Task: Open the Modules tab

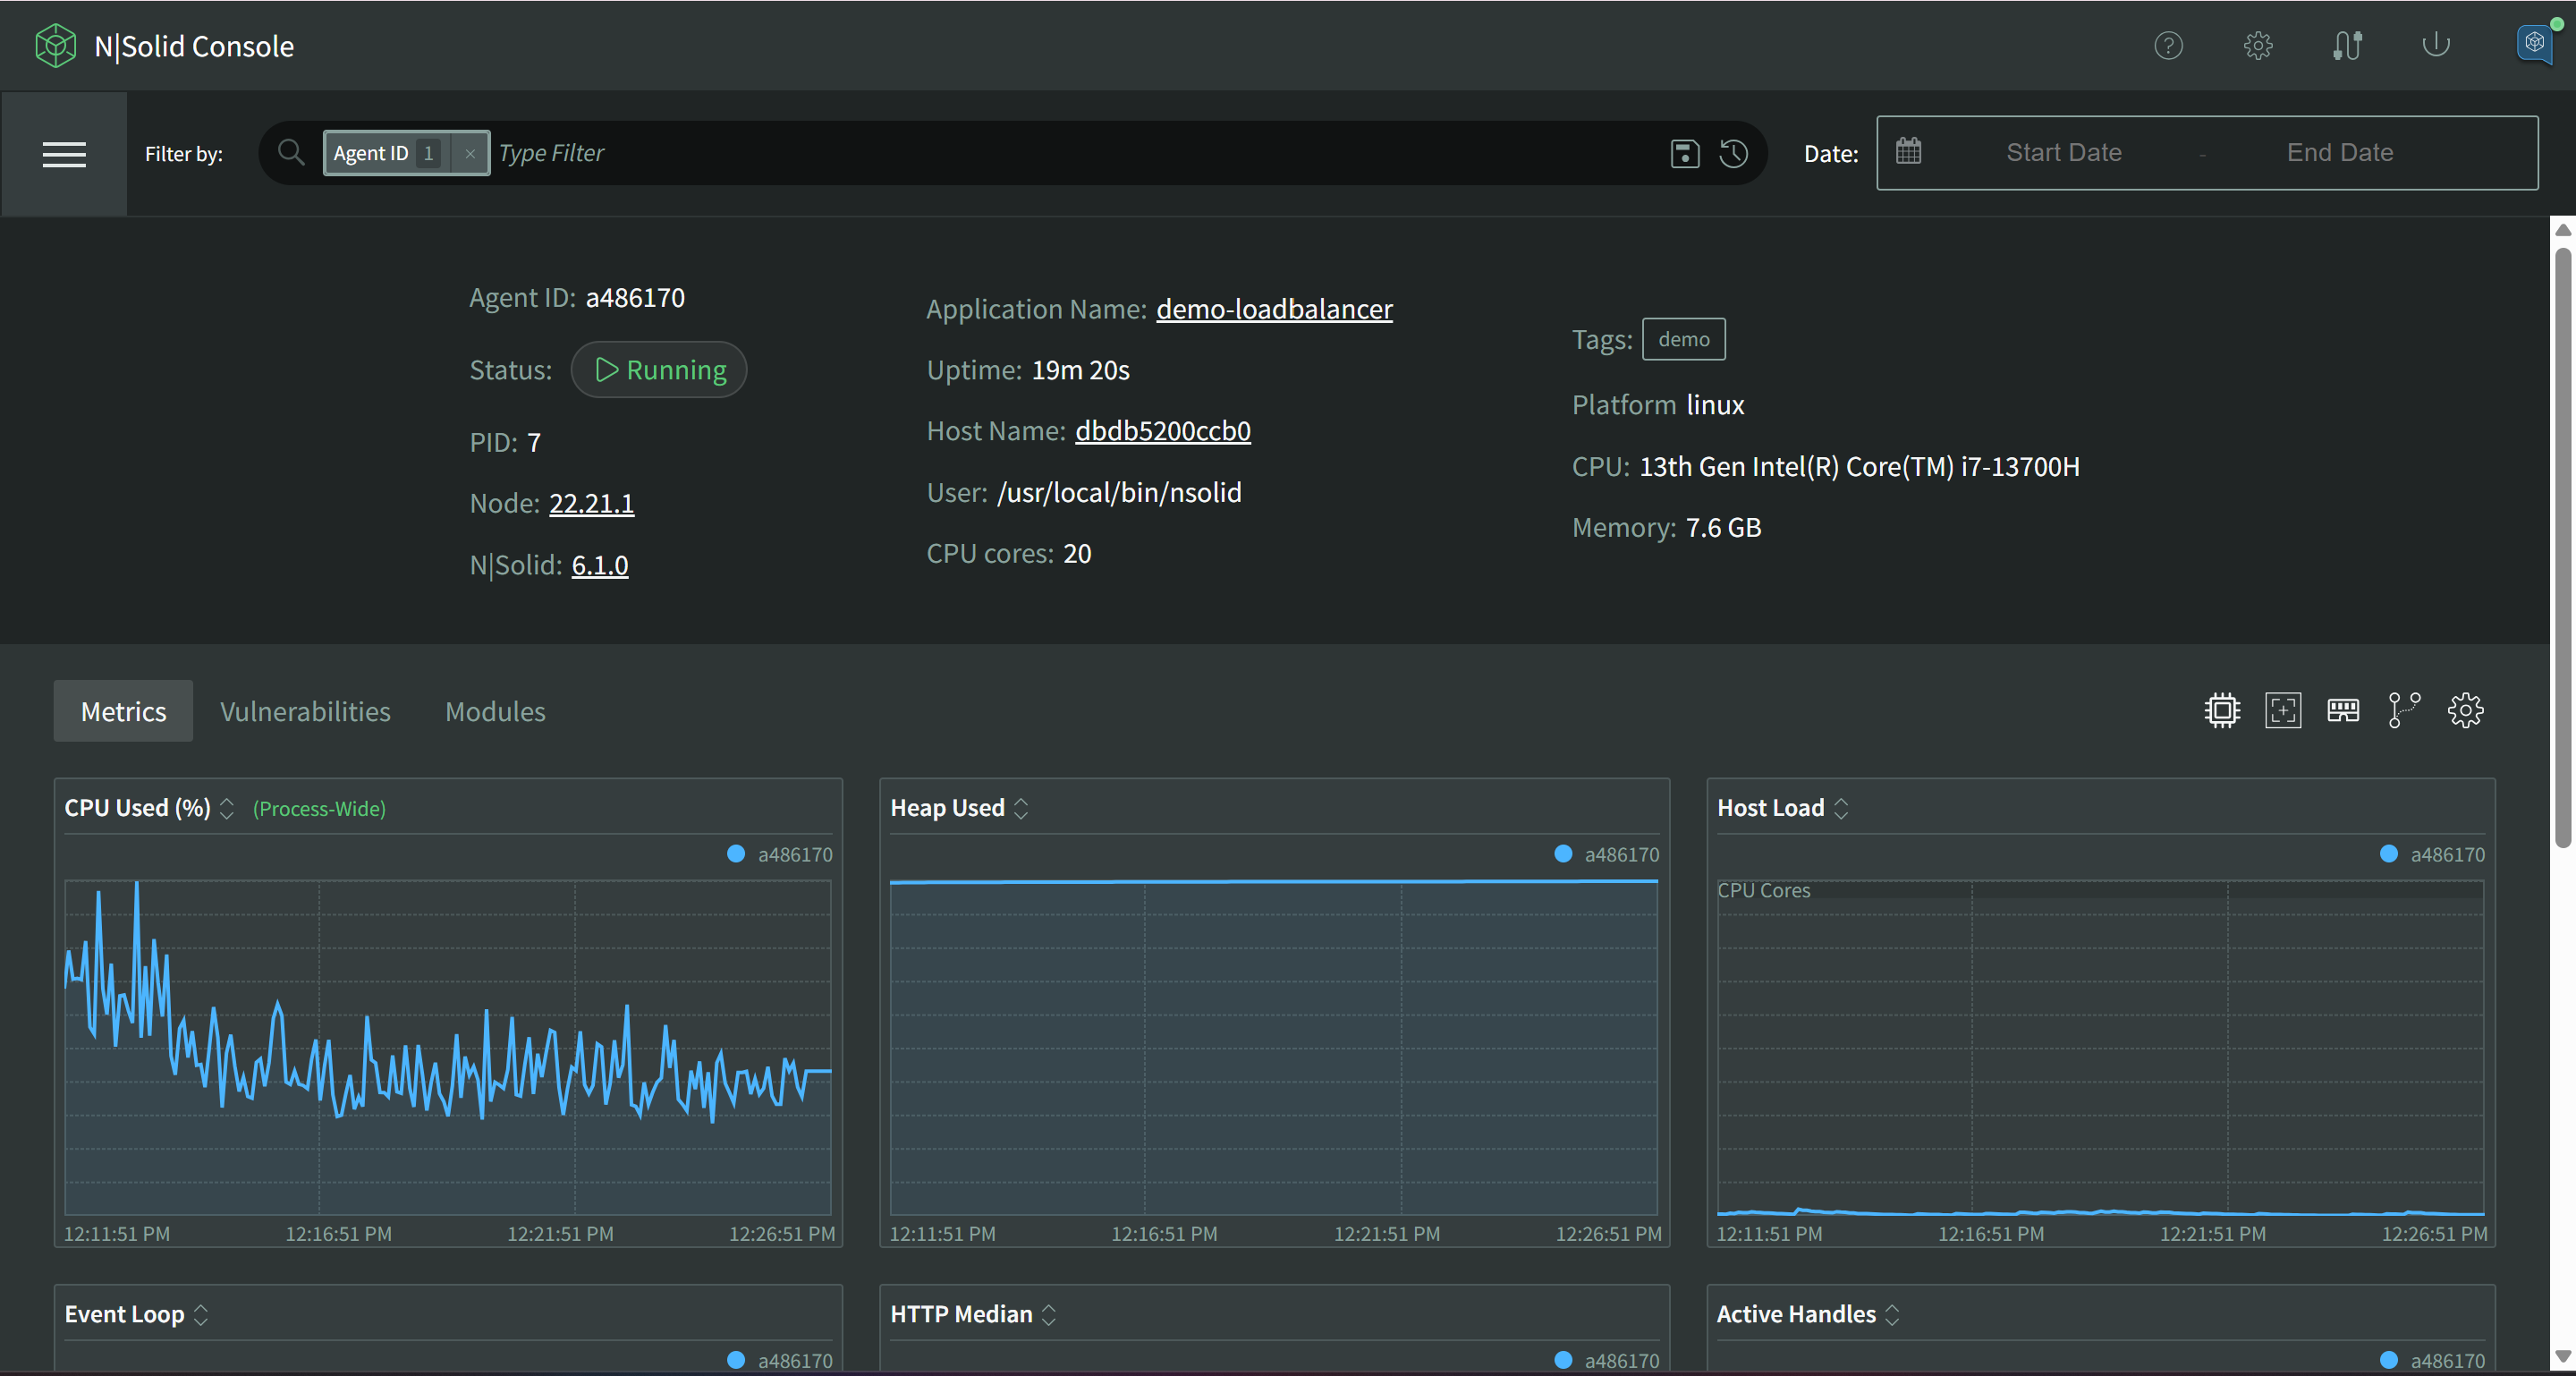Action: (x=494, y=711)
